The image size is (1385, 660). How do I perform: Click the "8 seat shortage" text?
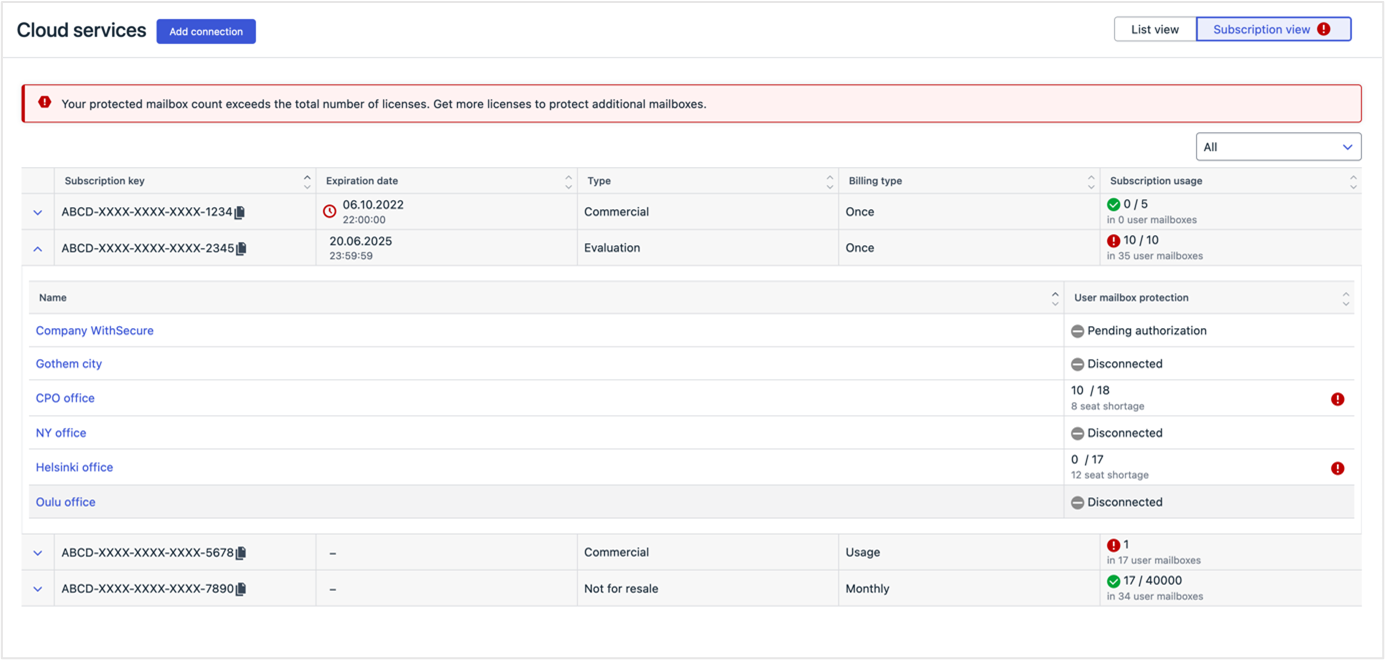click(x=1108, y=407)
